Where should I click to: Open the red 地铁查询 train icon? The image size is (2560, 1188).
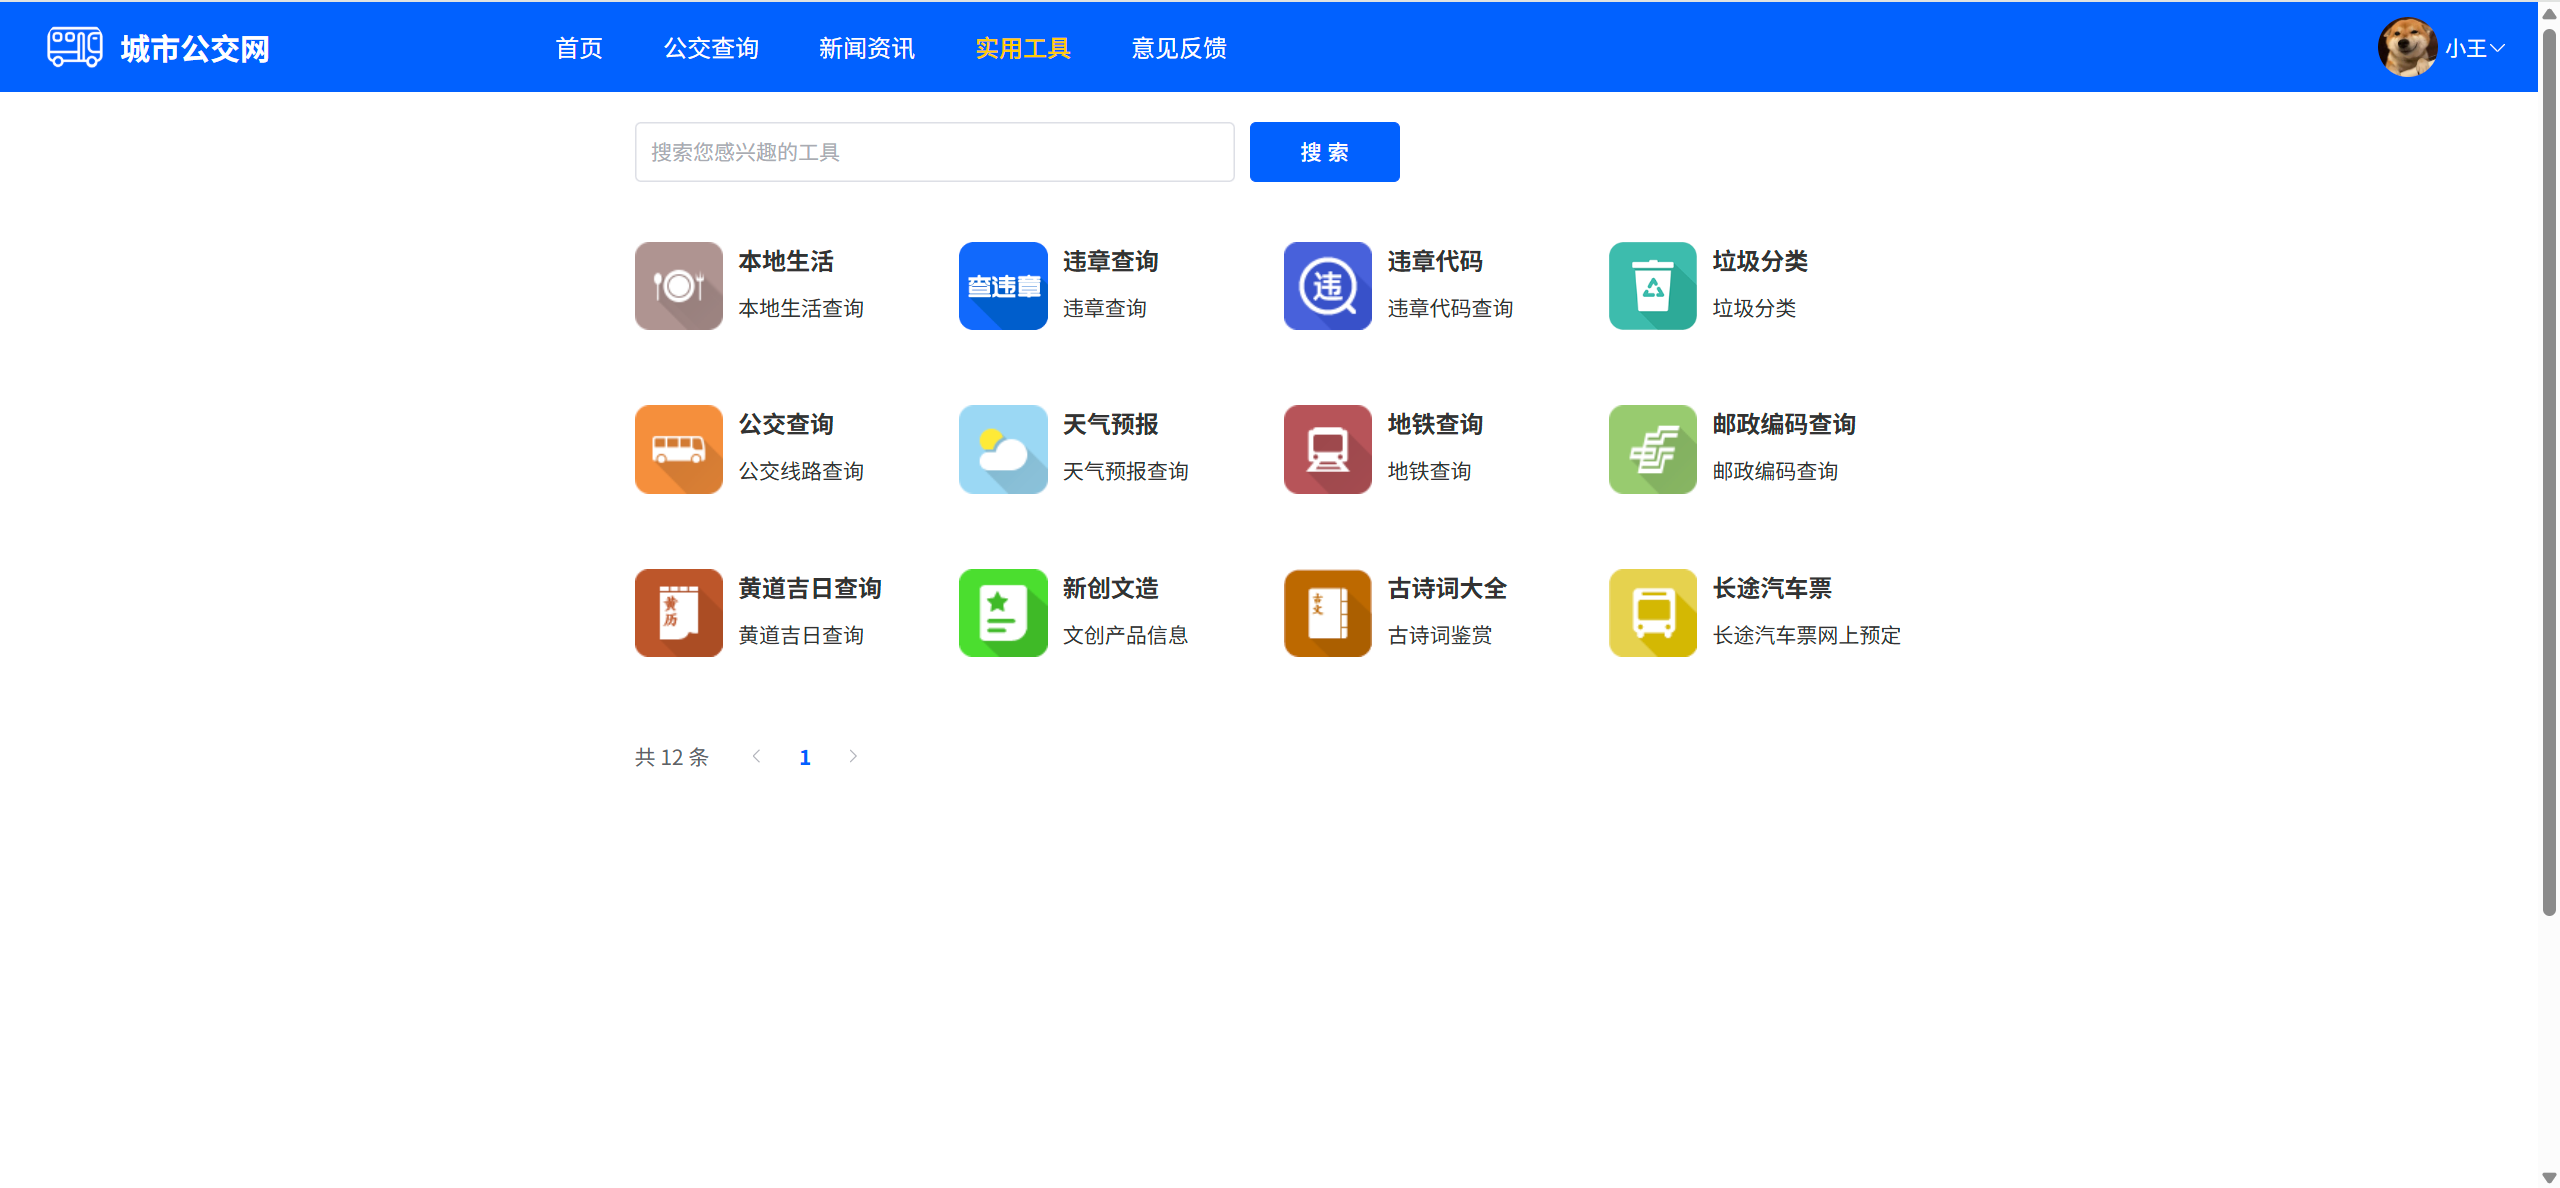pyautogui.click(x=1327, y=449)
